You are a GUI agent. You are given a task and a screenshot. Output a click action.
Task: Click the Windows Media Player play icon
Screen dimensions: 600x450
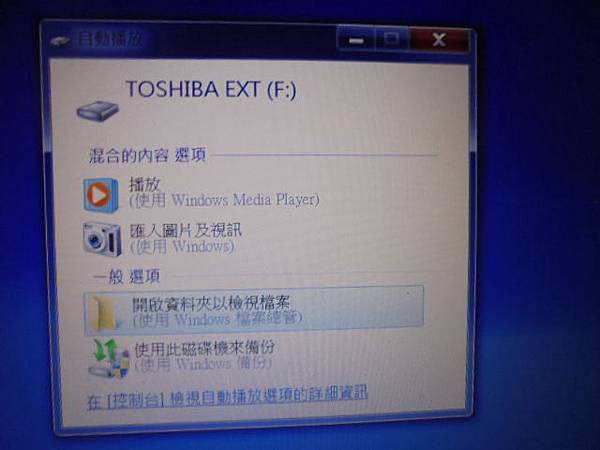[101, 195]
